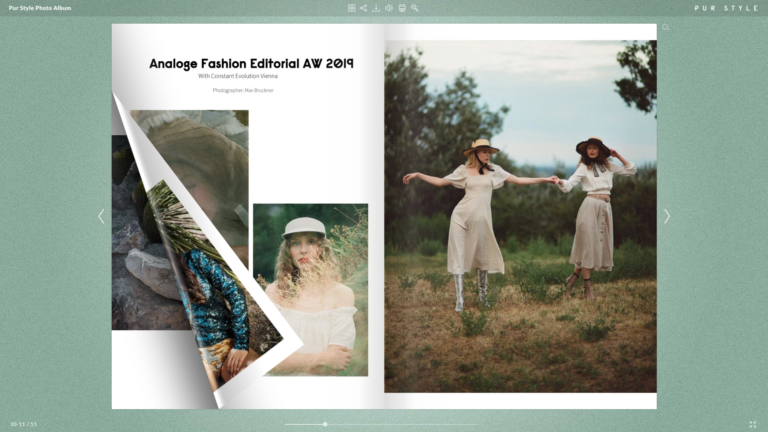Click the zoom magnifier beside the page
Image resolution: width=768 pixels, height=432 pixels.
click(666, 27)
